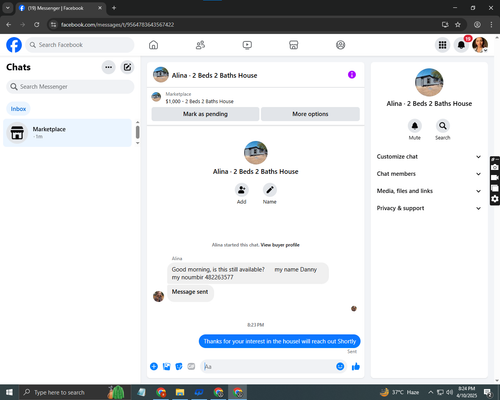Open Marketplace icon in top navigation
The width and height of the screenshot is (500, 400).
tap(294, 45)
